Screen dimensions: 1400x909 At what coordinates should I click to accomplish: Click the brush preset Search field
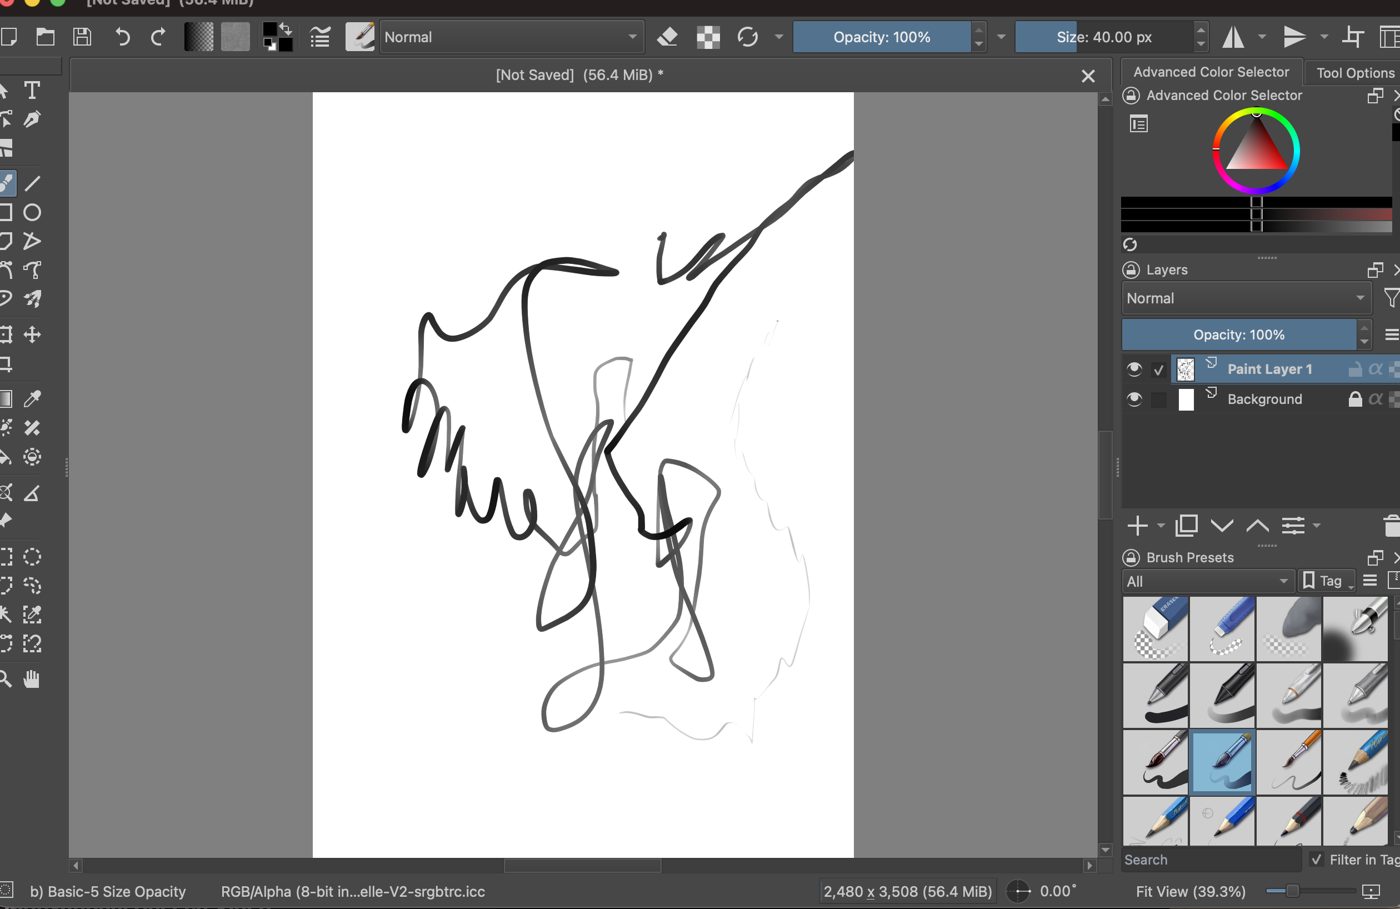point(1211,859)
